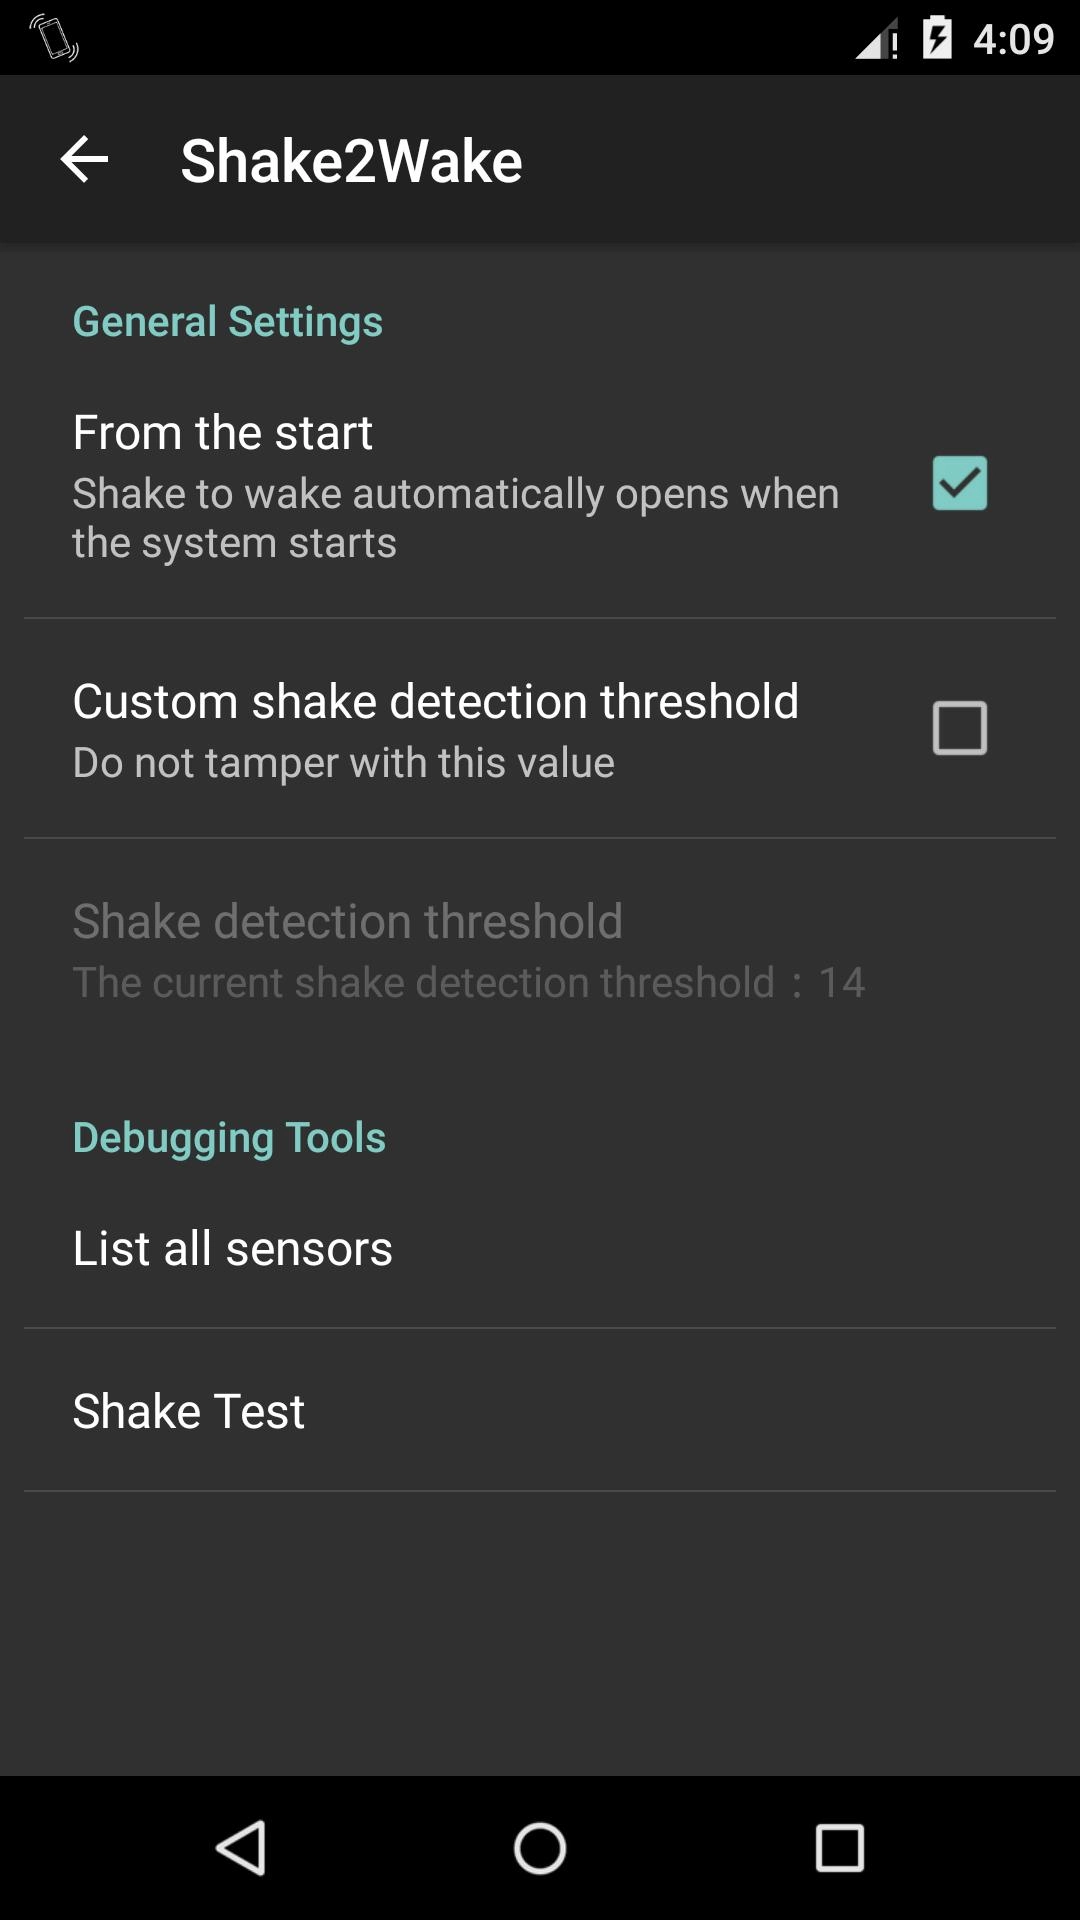Tap the Shake2Wake title
Screen dimensions: 1080x1920
[351, 161]
